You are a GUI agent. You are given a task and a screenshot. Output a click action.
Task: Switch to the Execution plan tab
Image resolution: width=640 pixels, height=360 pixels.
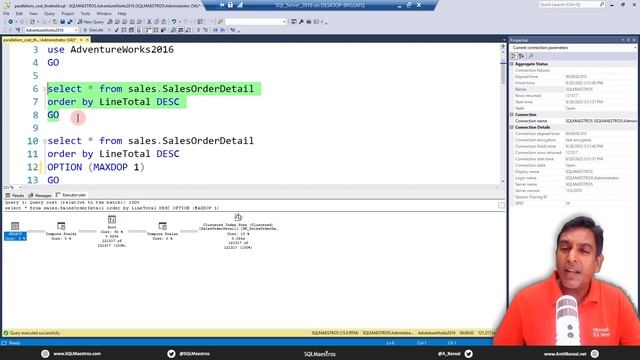[x=71, y=195]
